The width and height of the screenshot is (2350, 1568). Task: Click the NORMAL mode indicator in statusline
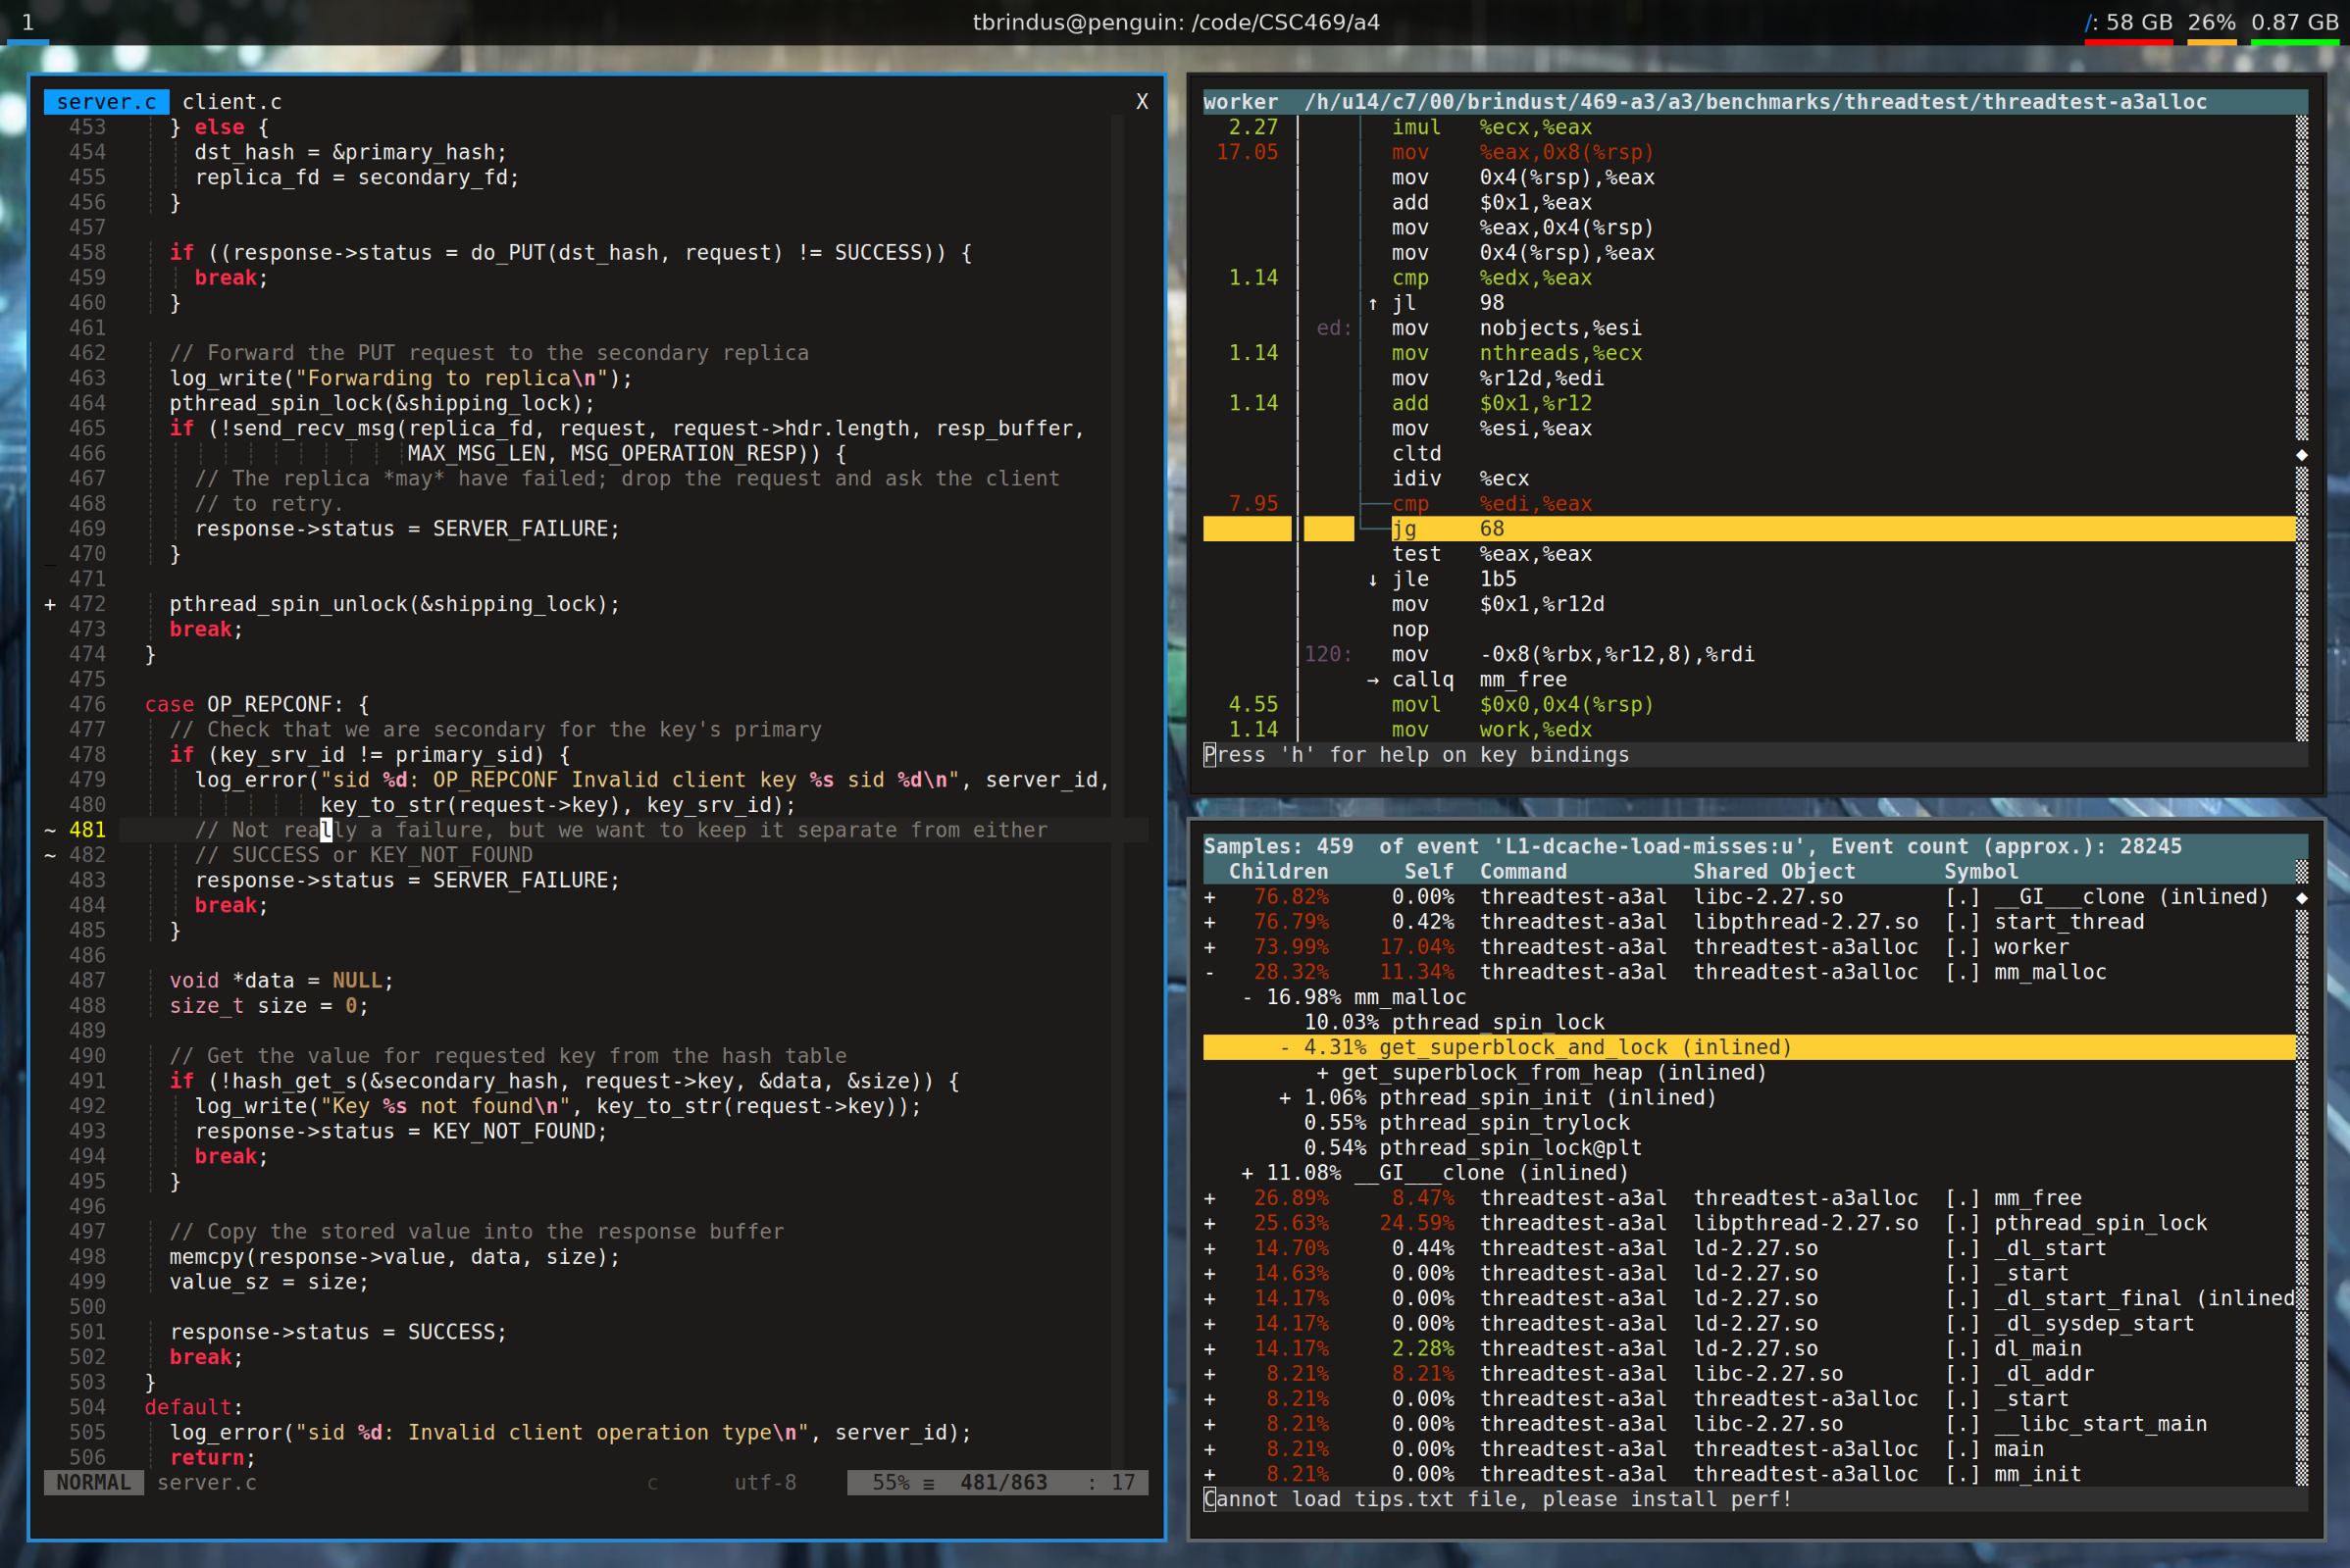tap(93, 1483)
